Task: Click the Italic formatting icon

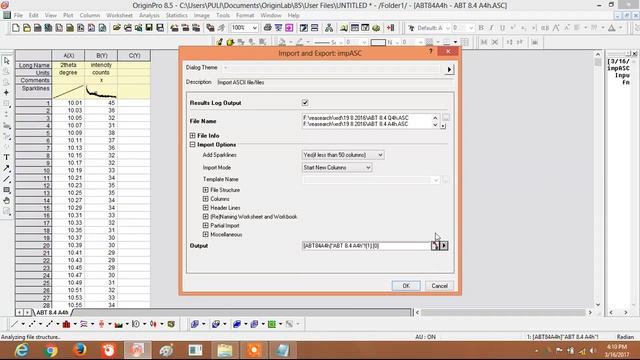Action: [x=491, y=28]
